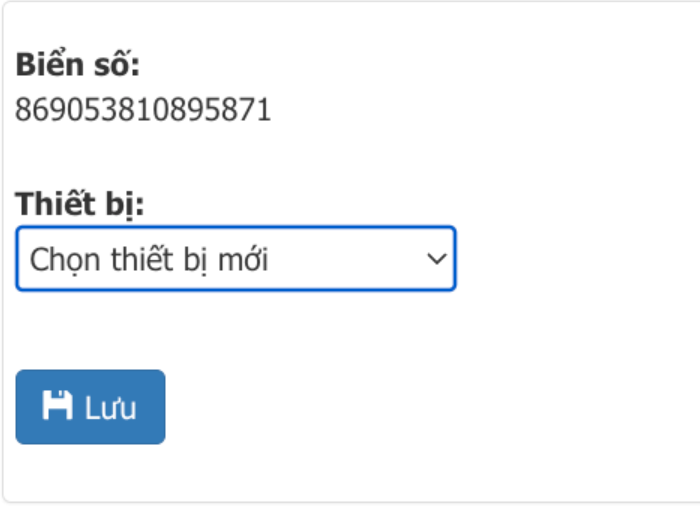
Task: Click the placeholder 'Chọn thiết bị mới'
Action: (149, 260)
